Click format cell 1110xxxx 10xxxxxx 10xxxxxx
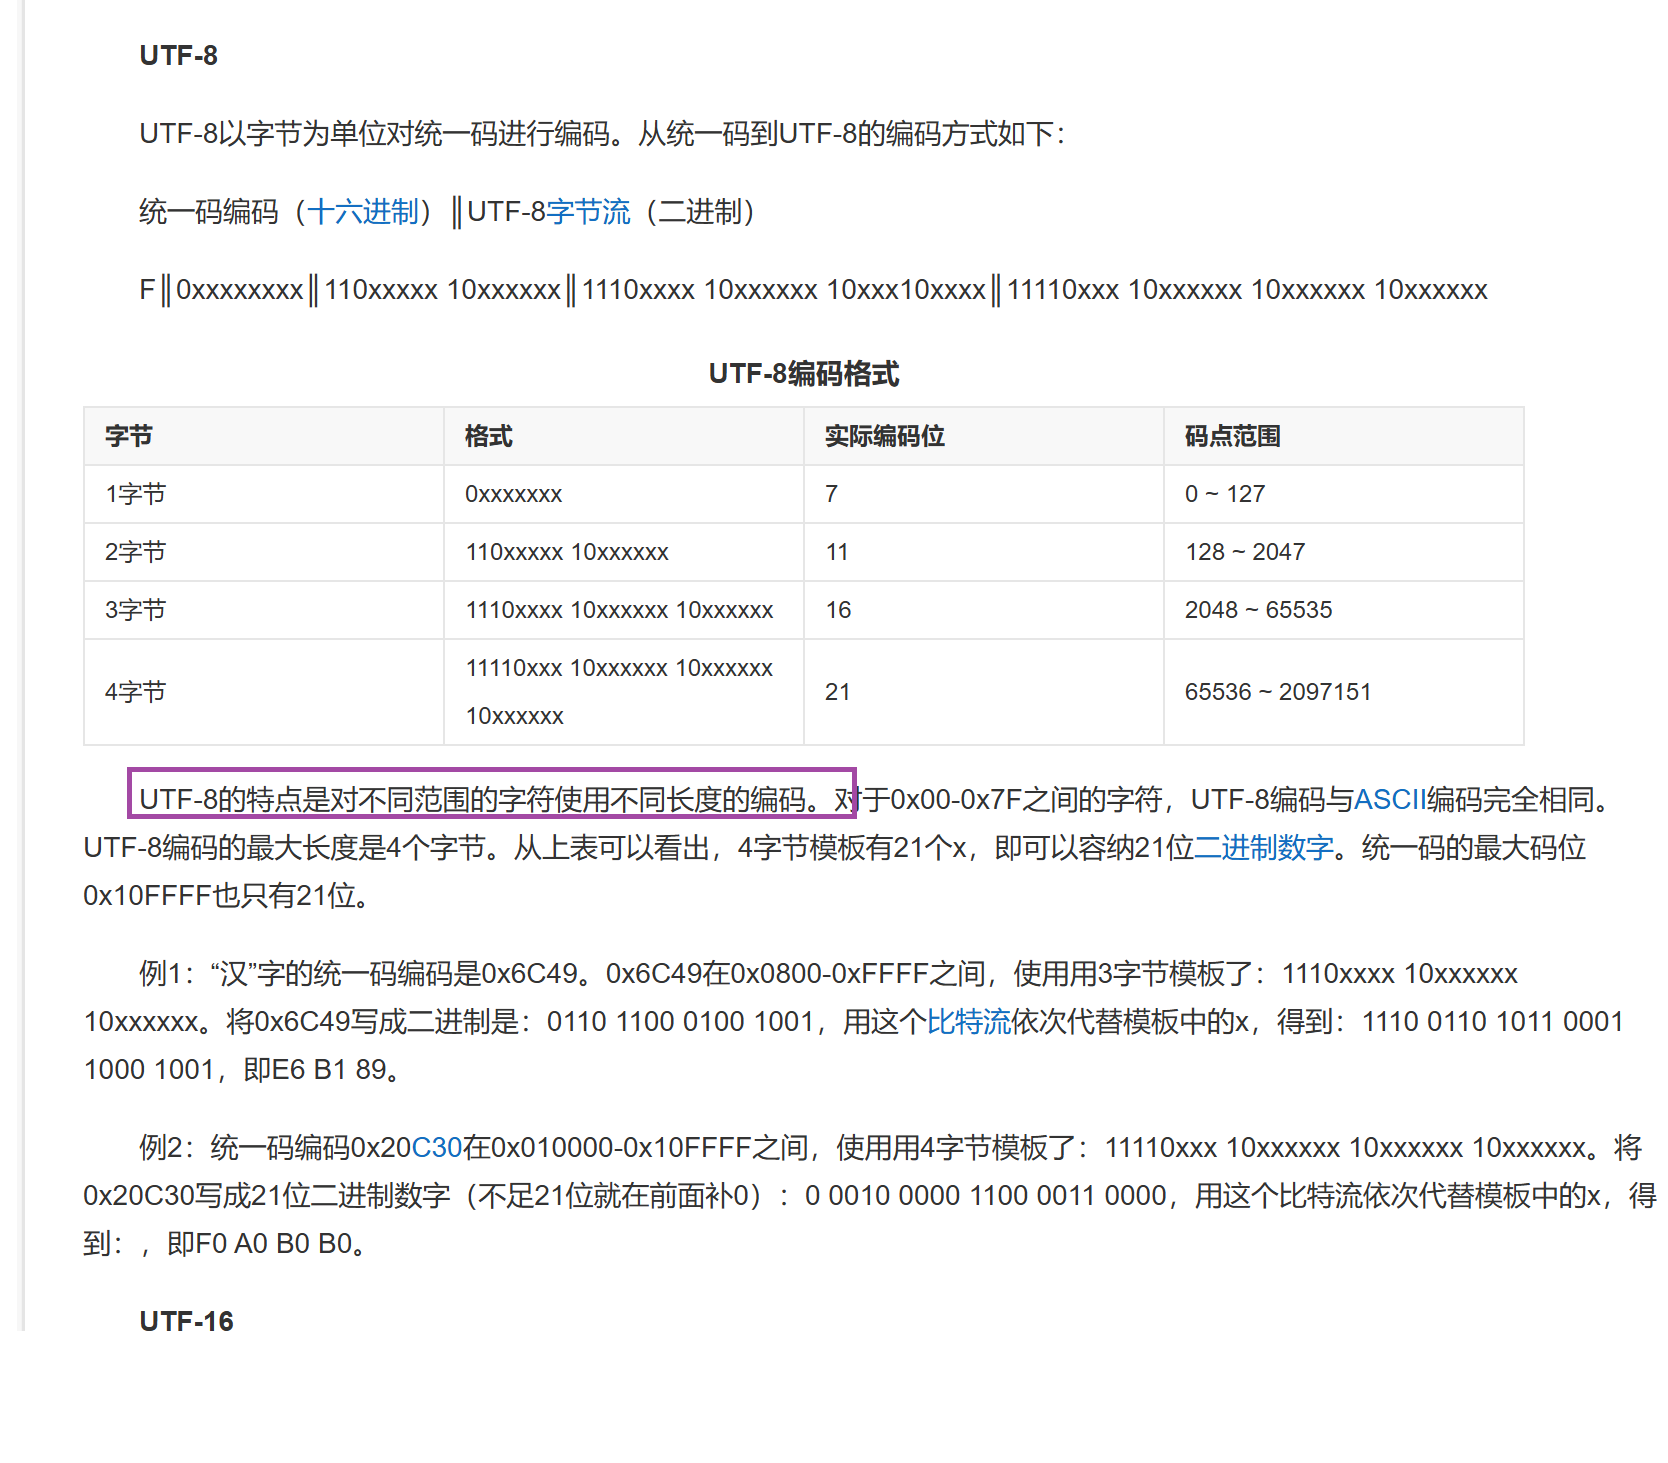Viewport: 1668px width, 1463px height. coord(624,610)
